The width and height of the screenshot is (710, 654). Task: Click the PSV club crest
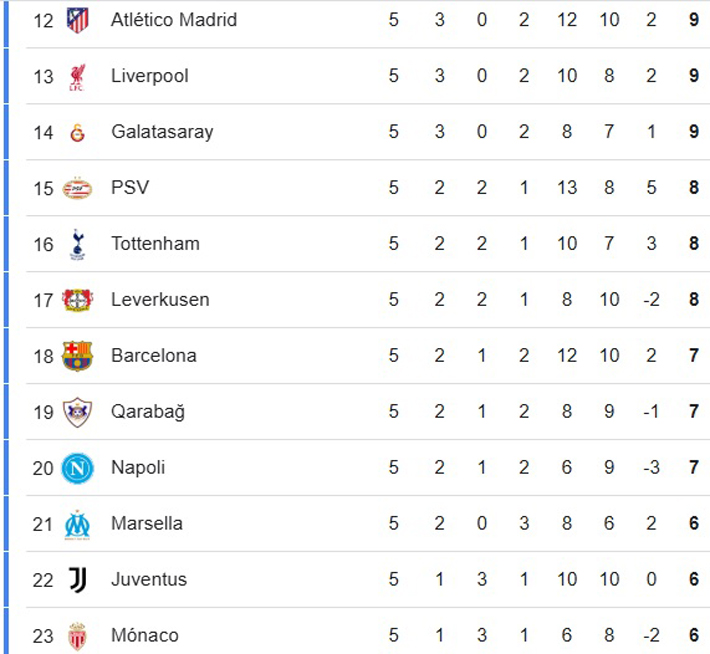77,188
